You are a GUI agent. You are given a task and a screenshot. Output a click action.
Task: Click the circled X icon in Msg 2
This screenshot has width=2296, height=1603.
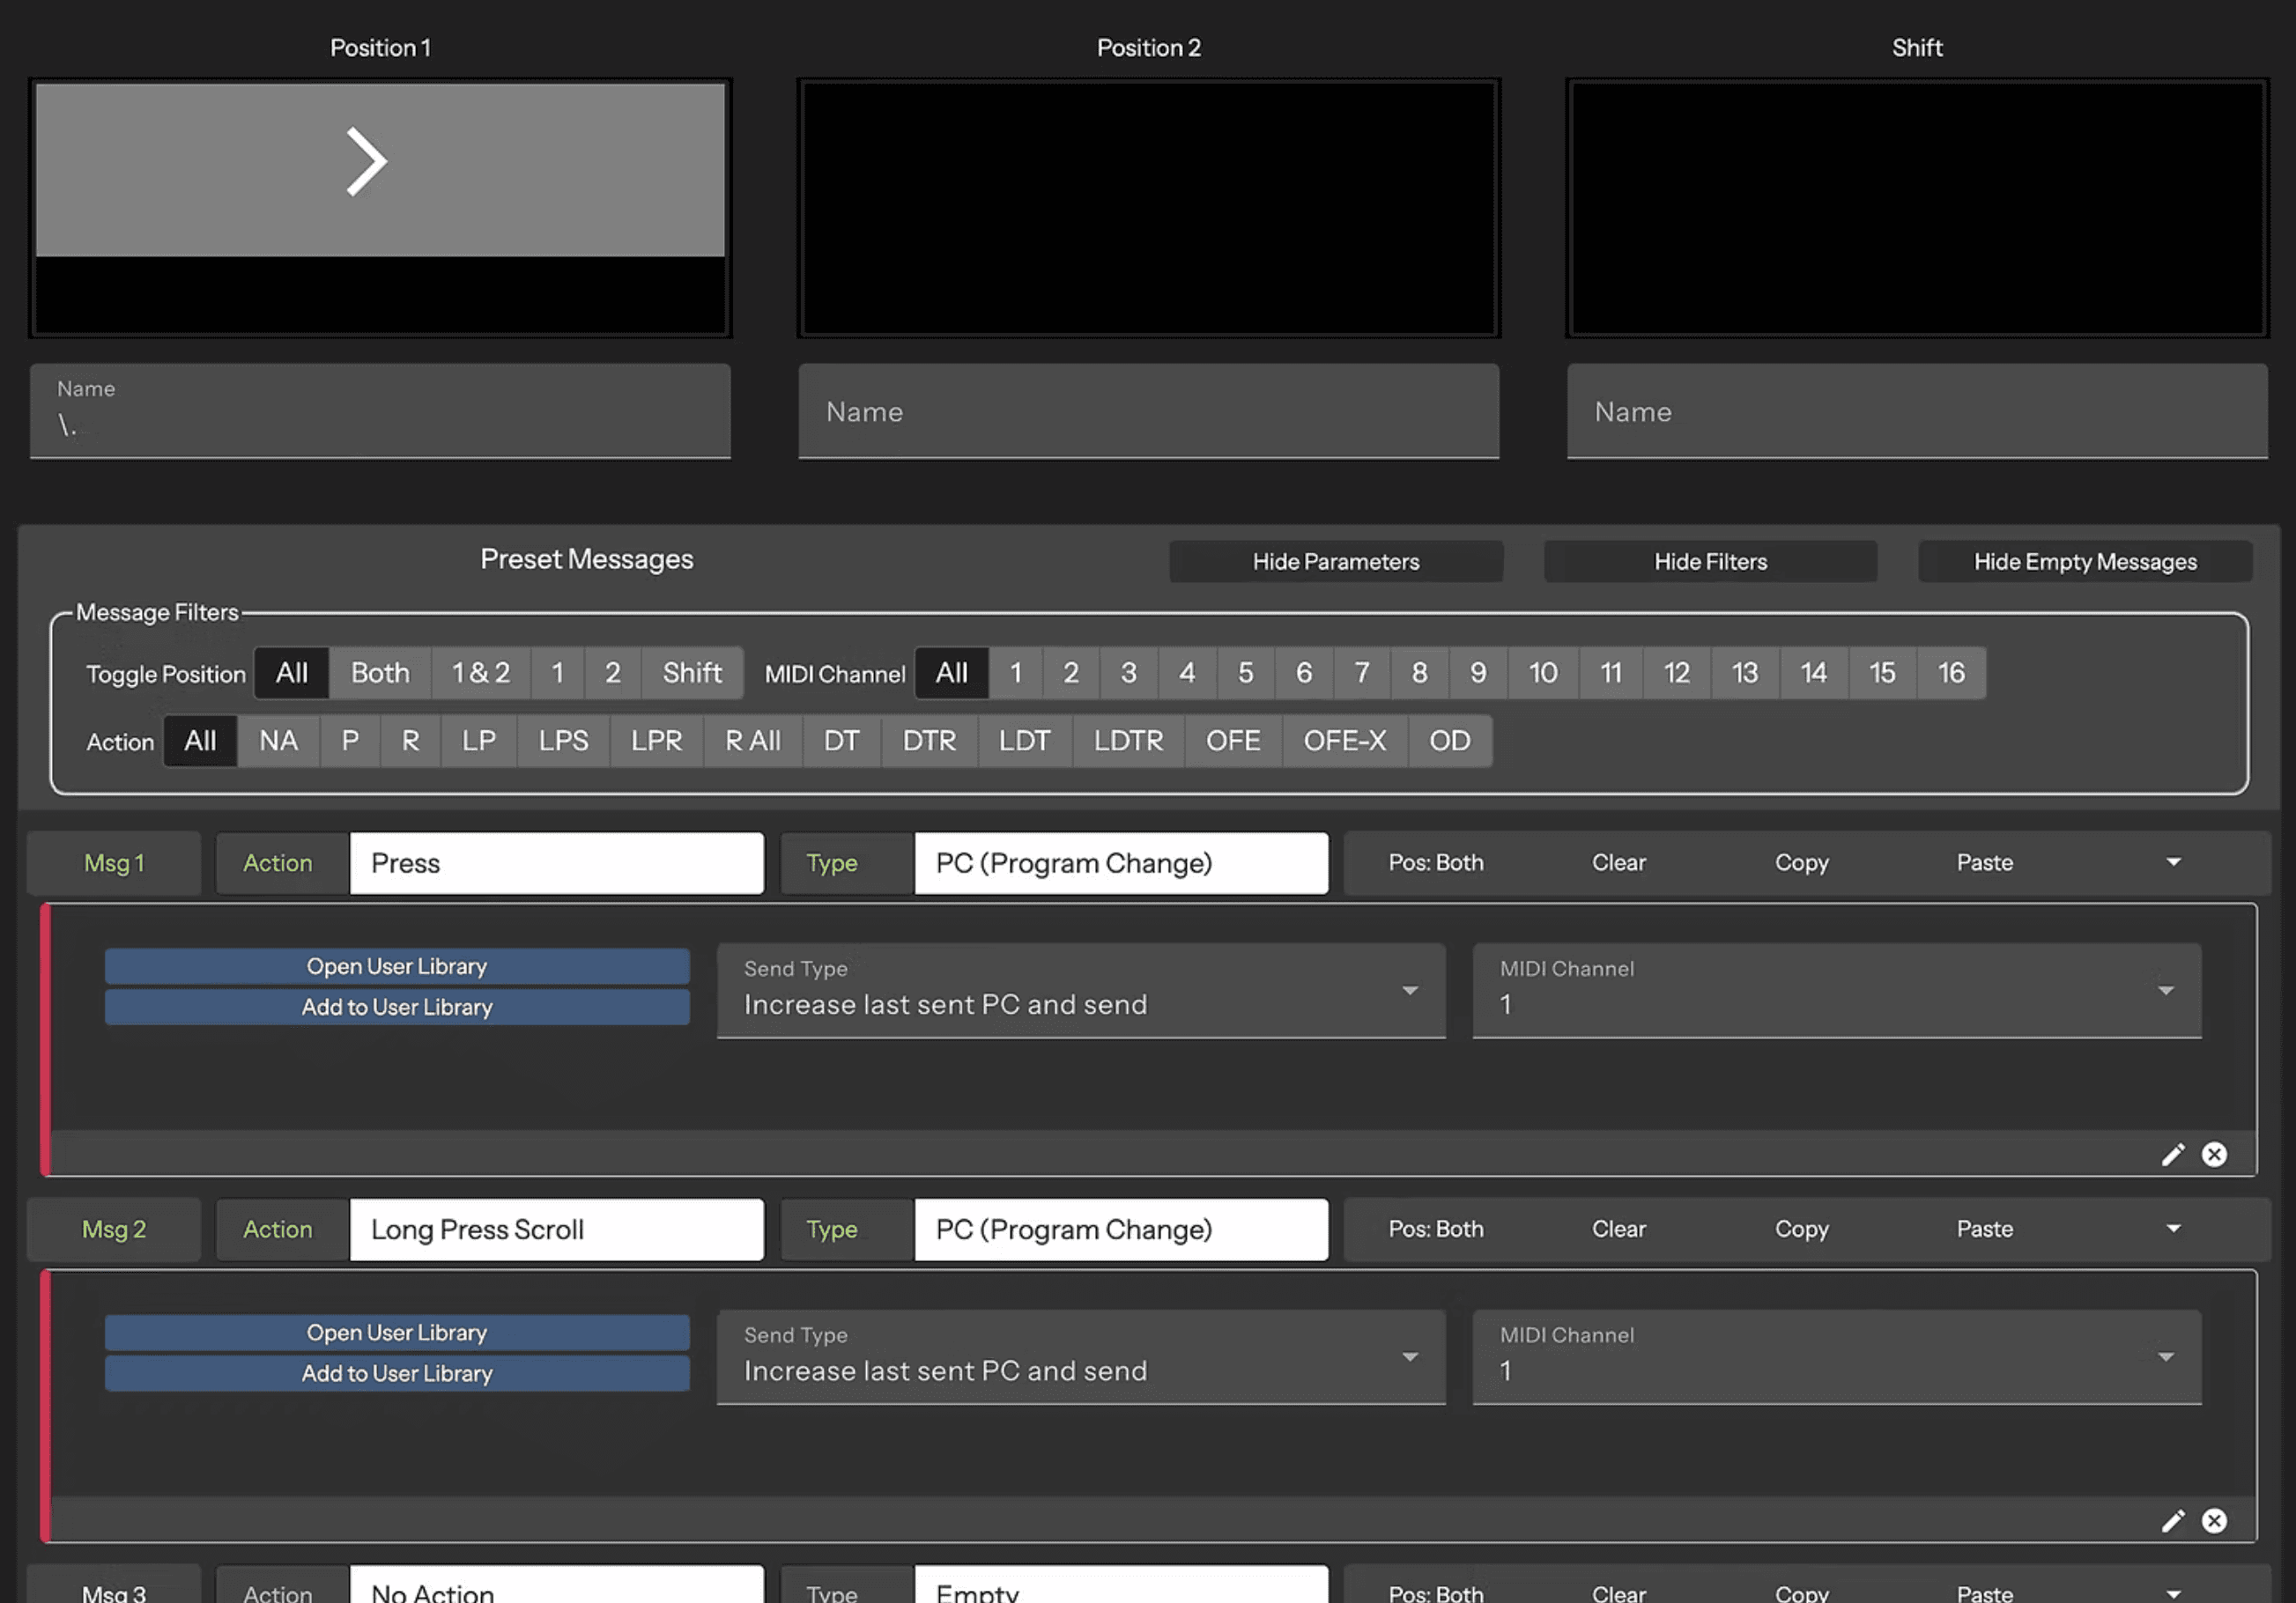[2214, 1521]
